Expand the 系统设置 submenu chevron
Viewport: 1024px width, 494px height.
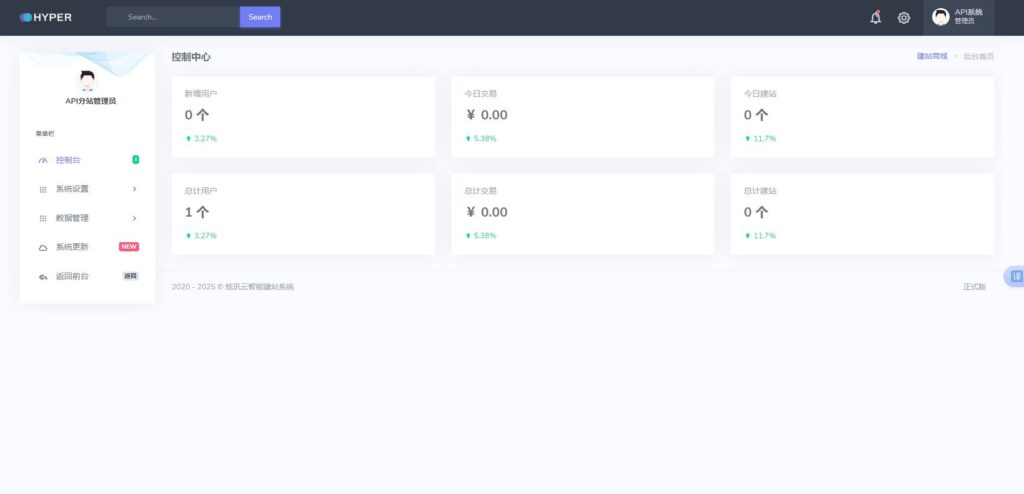[x=134, y=189]
